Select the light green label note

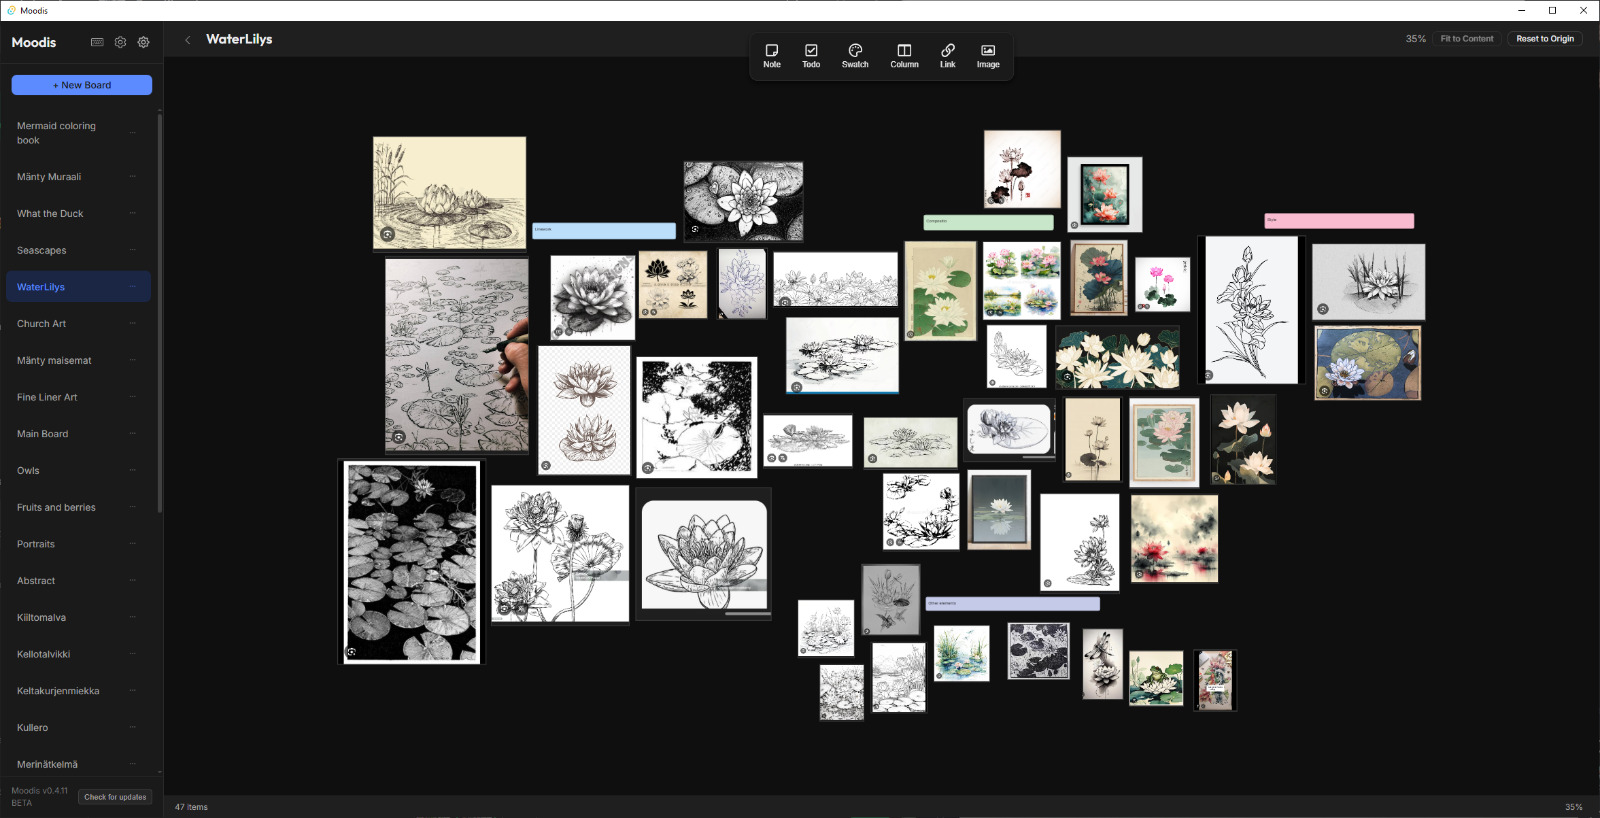tap(988, 222)
